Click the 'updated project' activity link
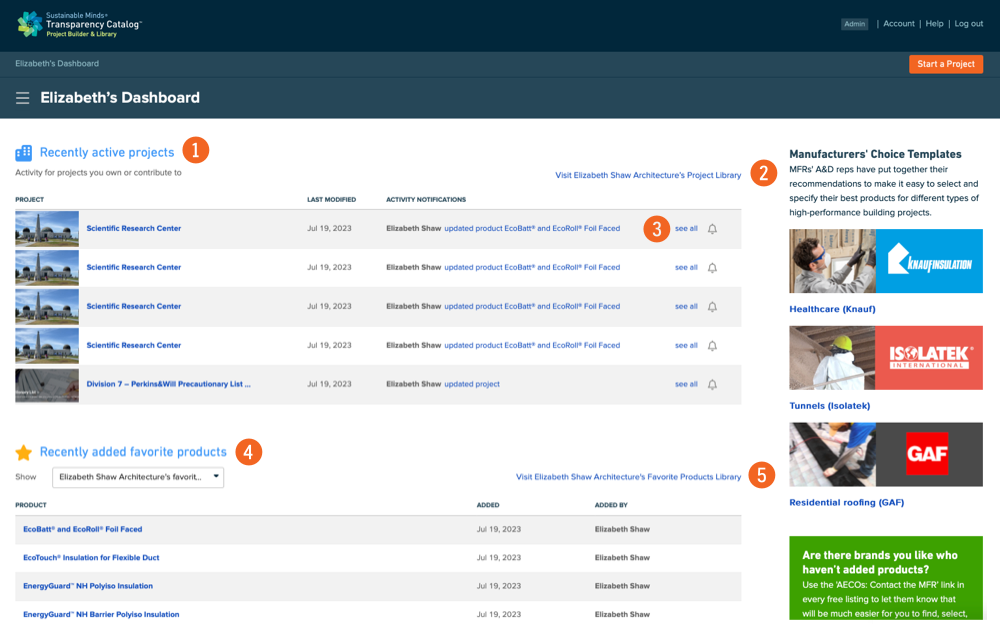 point(472,384)
